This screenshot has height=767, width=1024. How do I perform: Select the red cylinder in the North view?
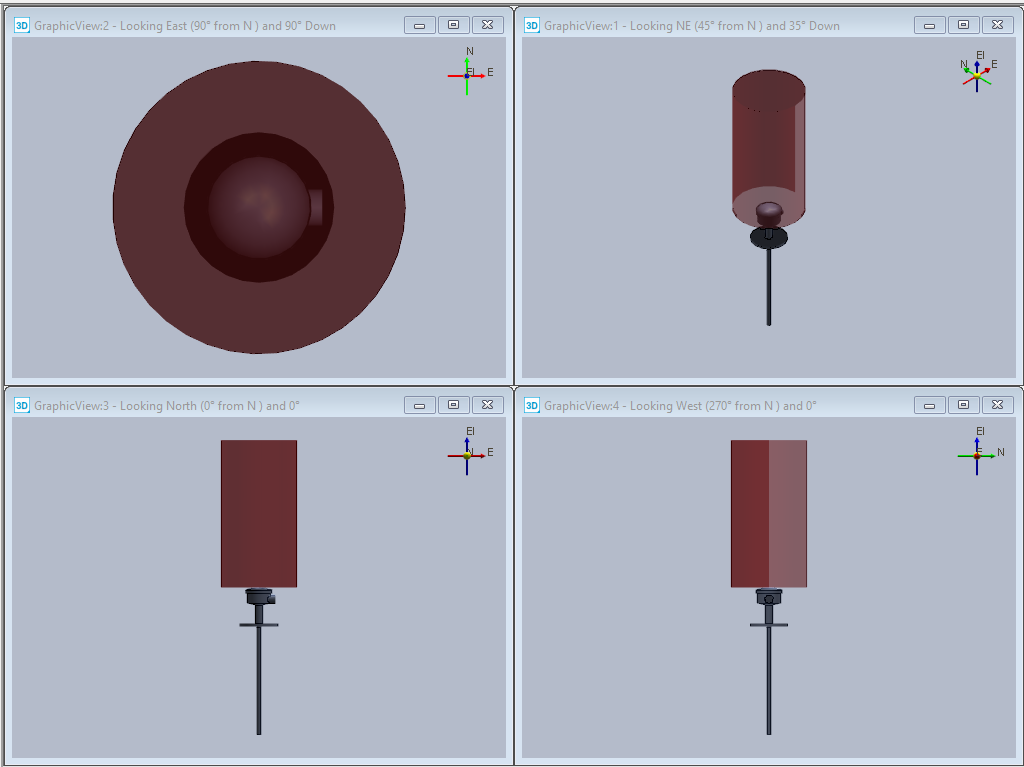tap(259, 514)
